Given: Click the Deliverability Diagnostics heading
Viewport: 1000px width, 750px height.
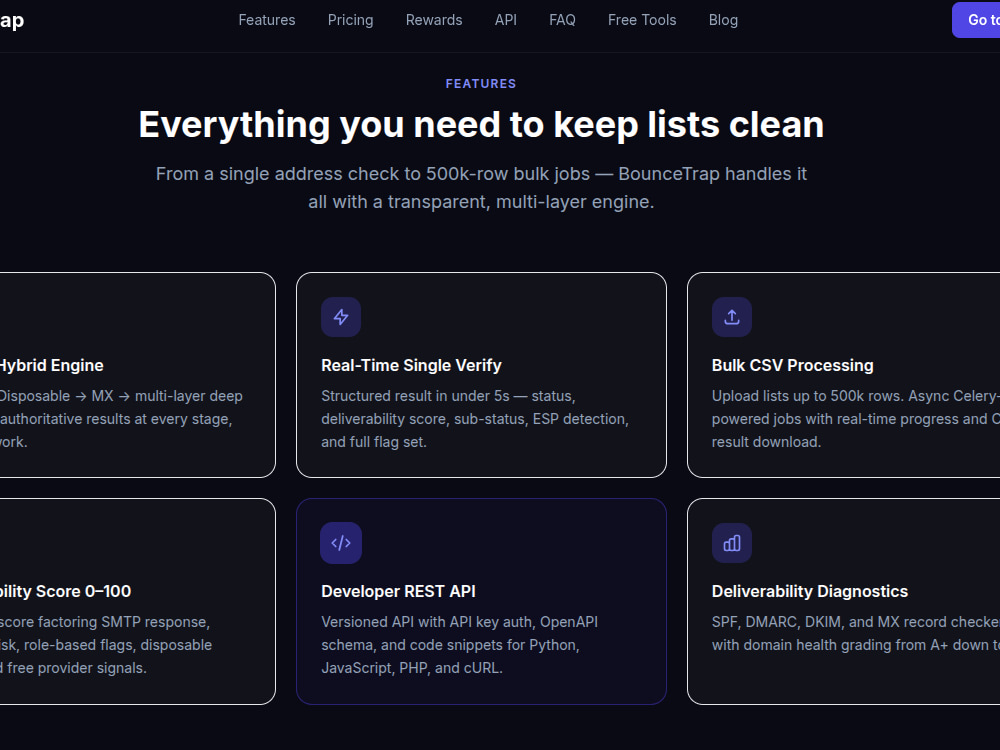Looking at the screenshot, I should [x=810, y=591].
